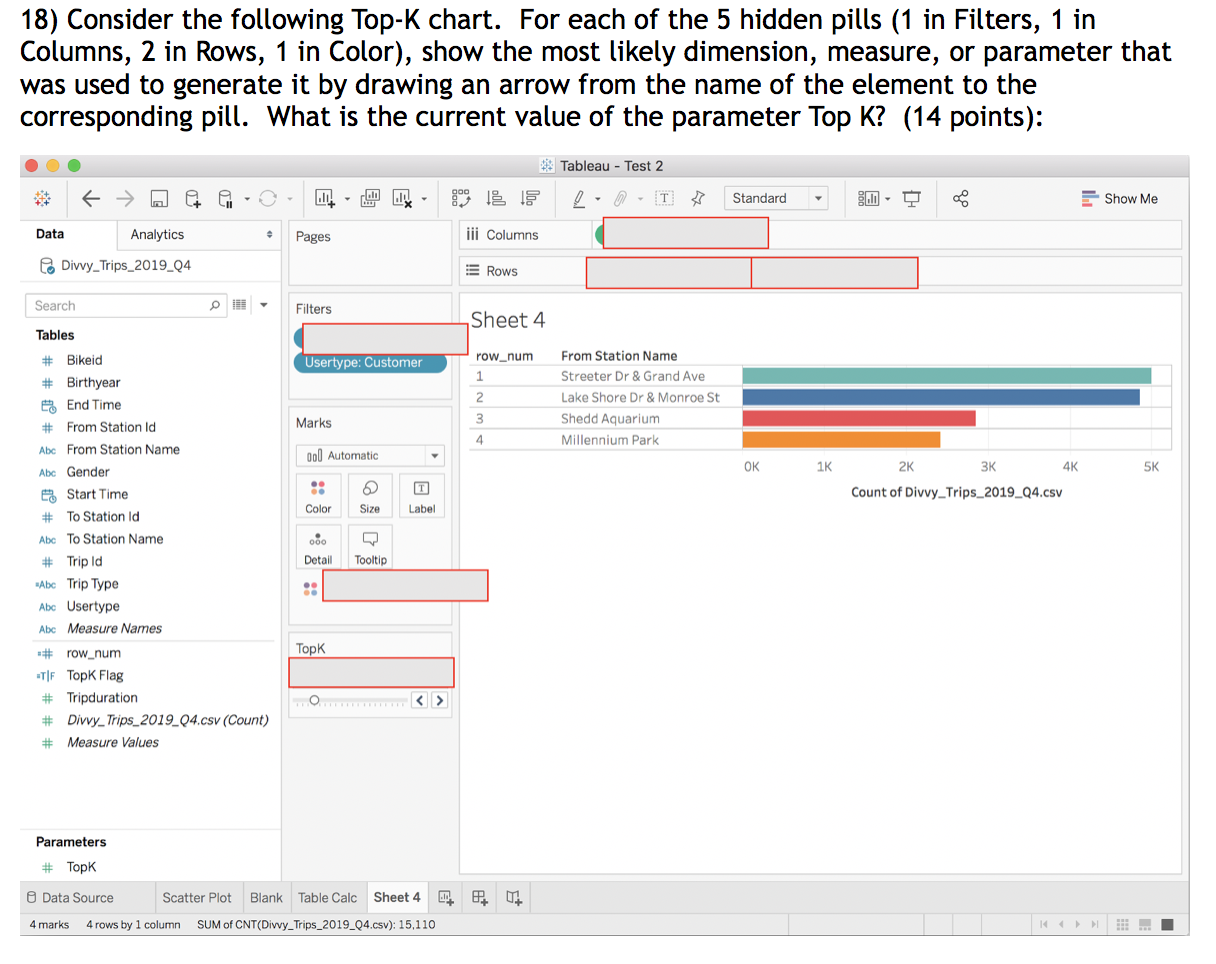Screen dimensions: 1216x964
Task: Click the share workbook icon
Action: [x=961, y=198]
